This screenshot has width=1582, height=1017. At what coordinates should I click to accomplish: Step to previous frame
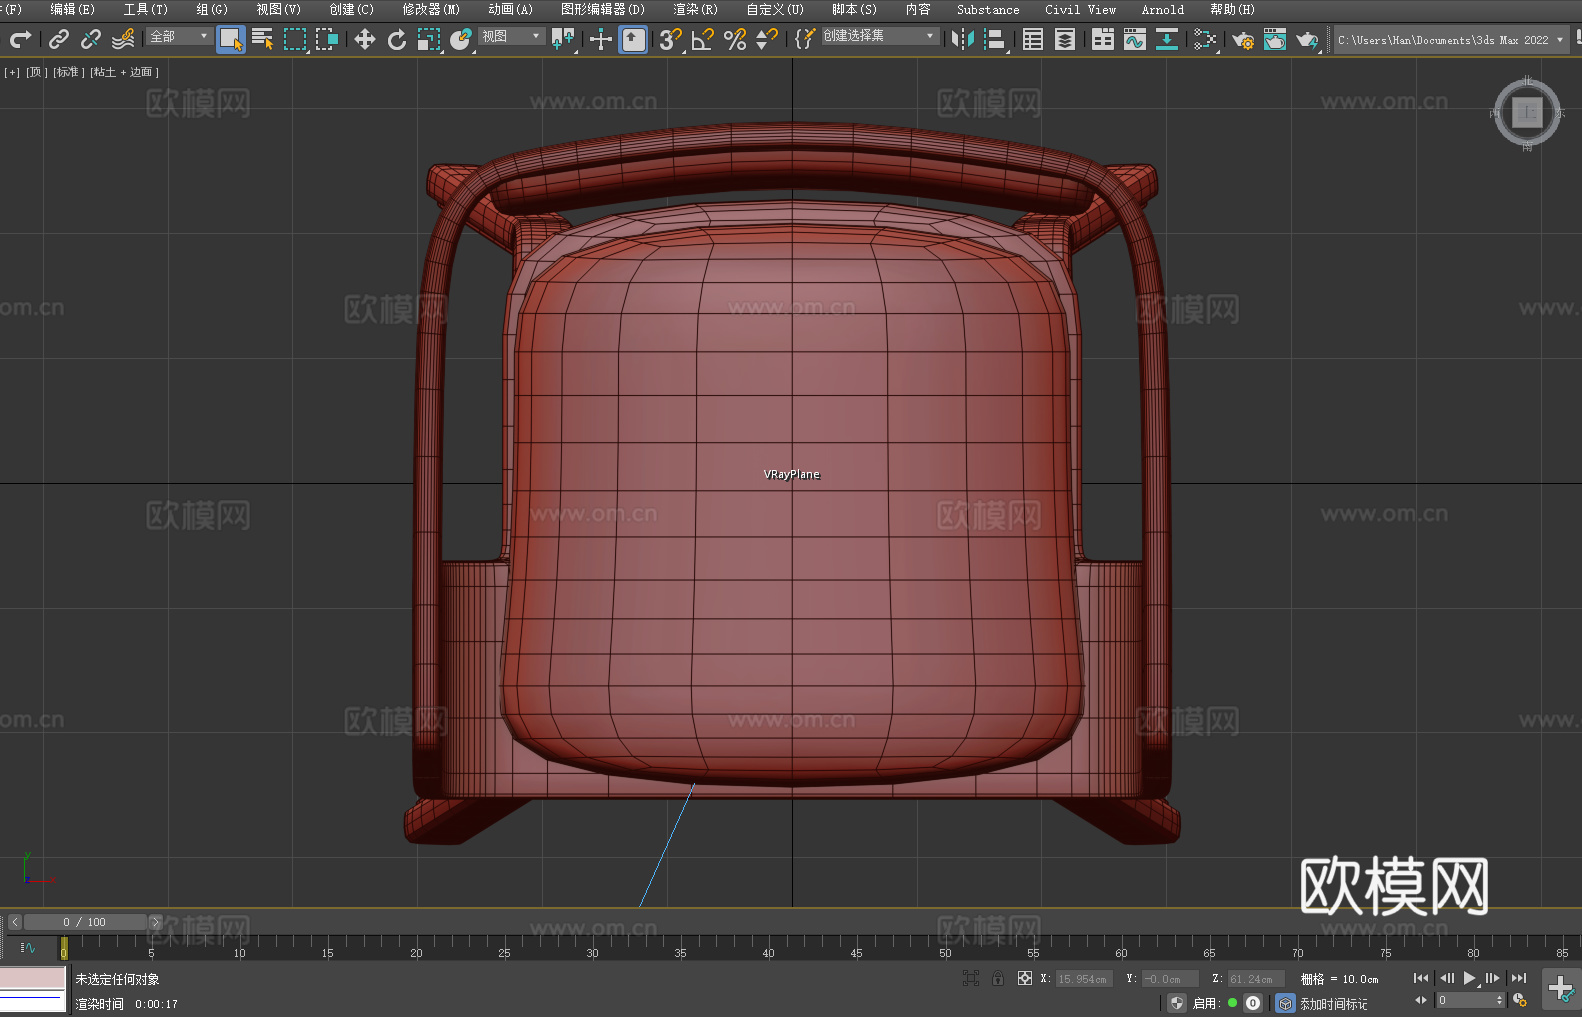1446,978
